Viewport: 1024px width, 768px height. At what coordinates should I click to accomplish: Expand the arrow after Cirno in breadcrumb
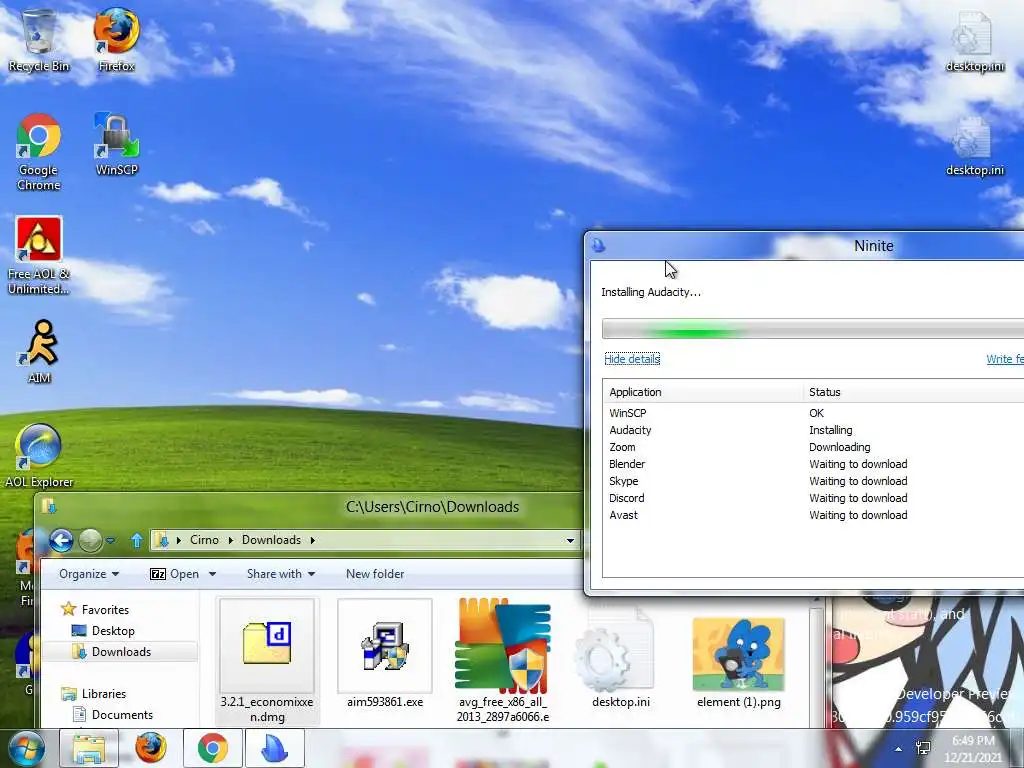tap(231, 540)
